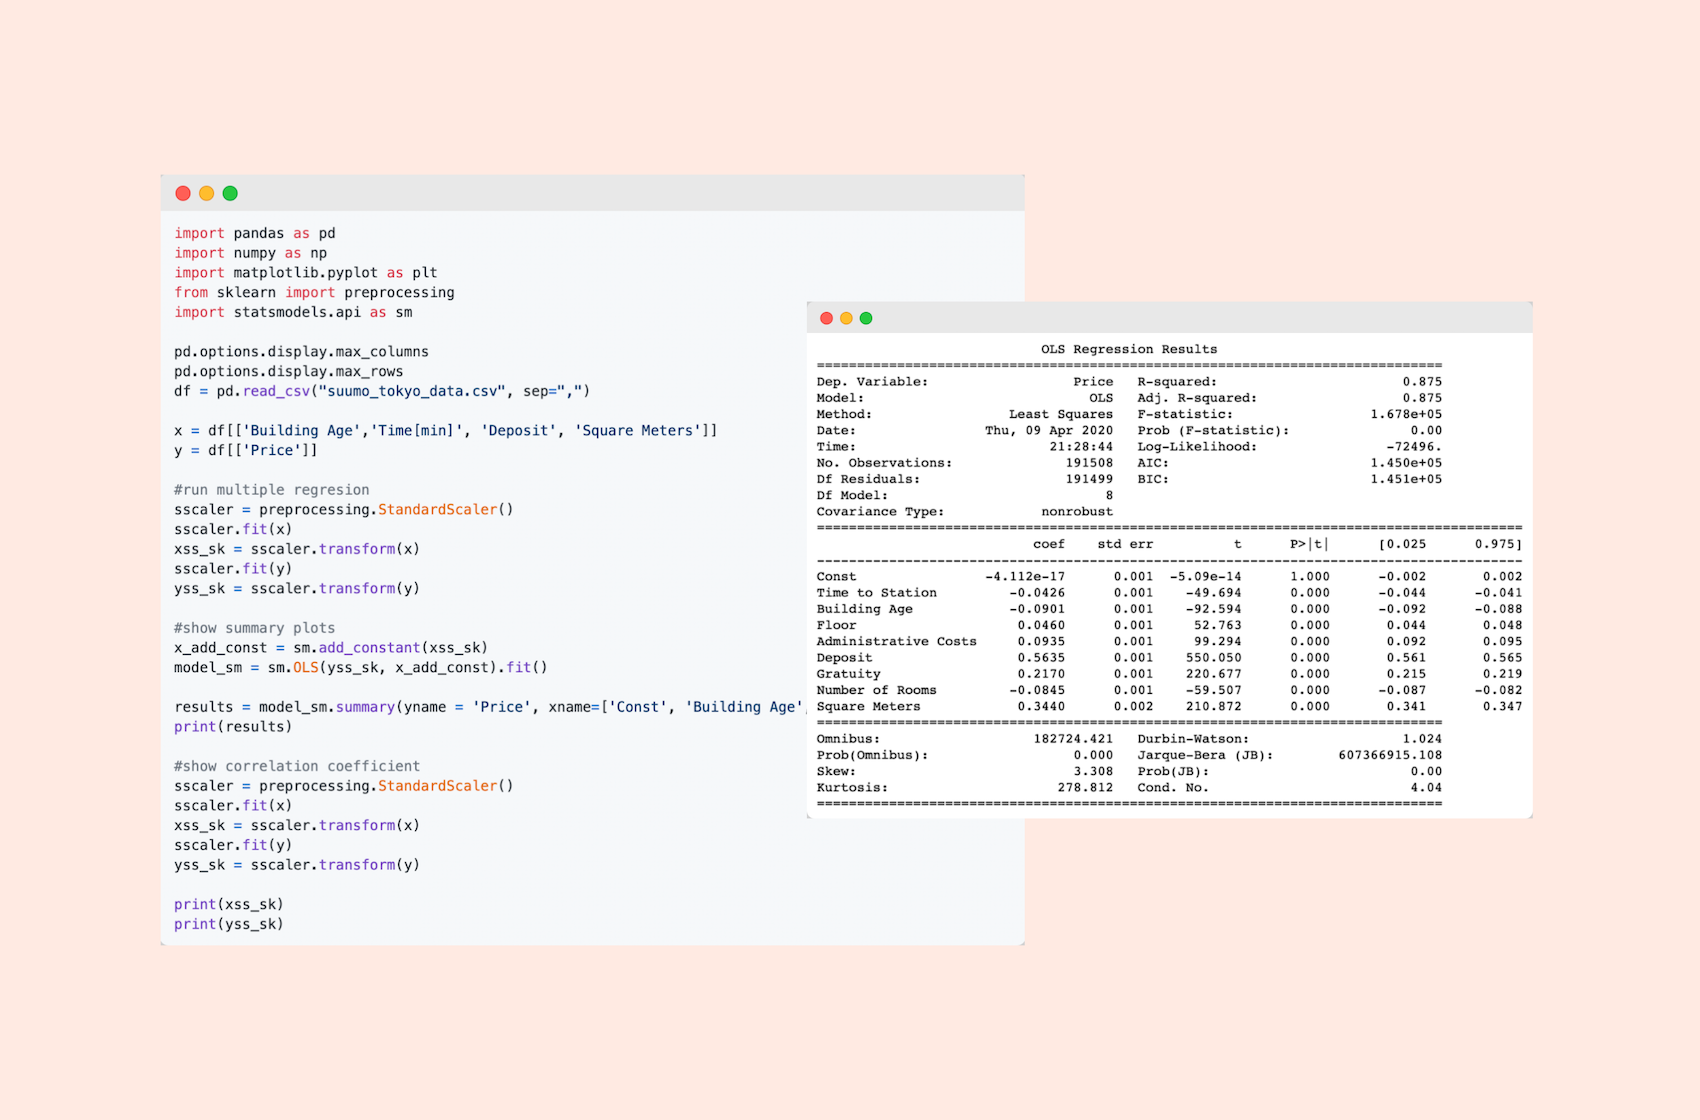Click the "Time to Station" row label
This screenshot has width=1700, height=1120.
[876, 593]
